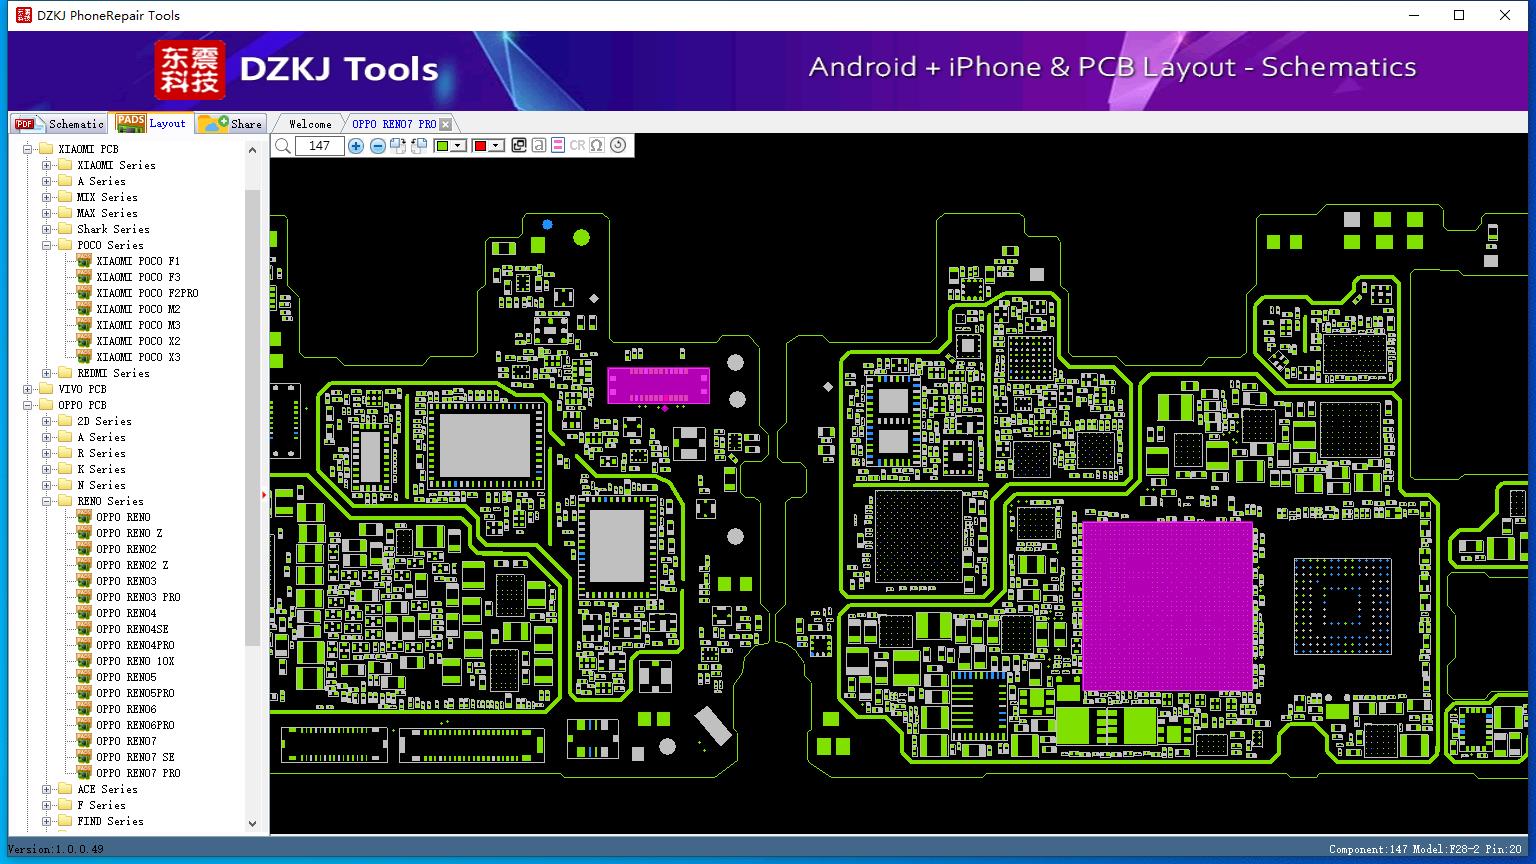Open the OPPO RENO4SE layout entry
The width and height of the screenshot is (1536, 864).
[x=132, y=629]
